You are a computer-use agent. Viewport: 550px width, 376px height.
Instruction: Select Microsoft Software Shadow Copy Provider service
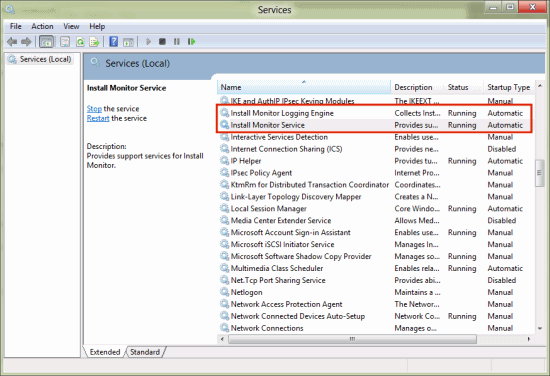(301, 256)
